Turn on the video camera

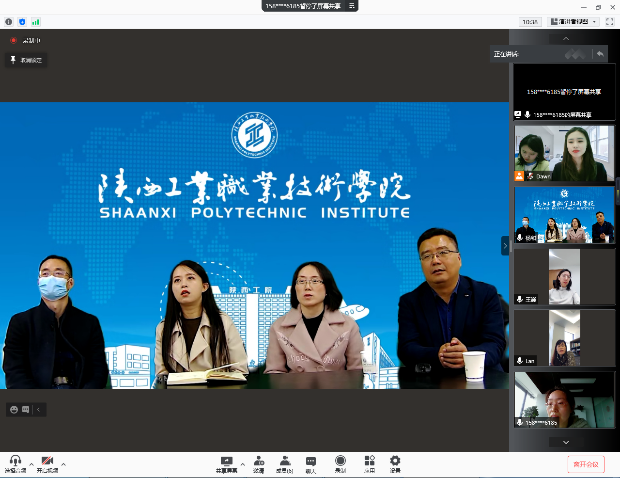tap(47, 460)
